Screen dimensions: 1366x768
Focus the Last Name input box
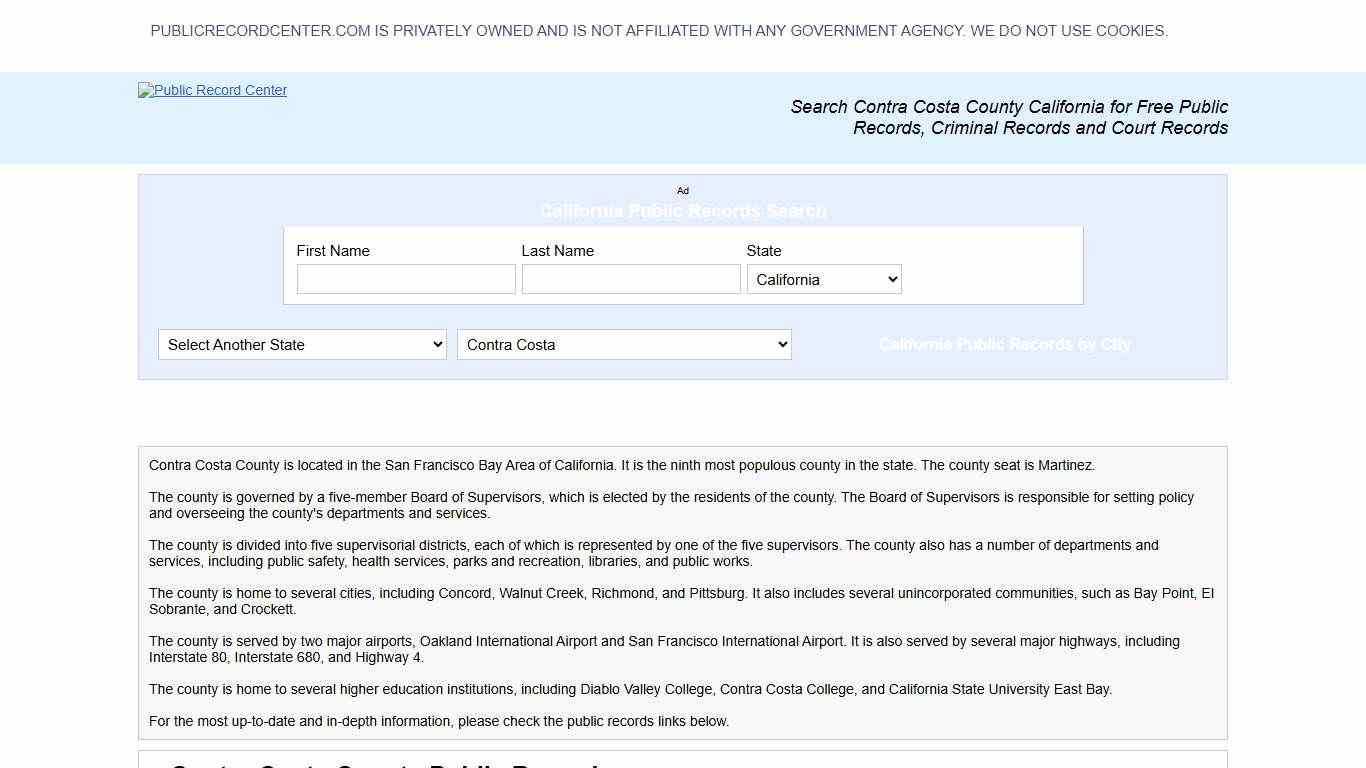pos(630,279)
